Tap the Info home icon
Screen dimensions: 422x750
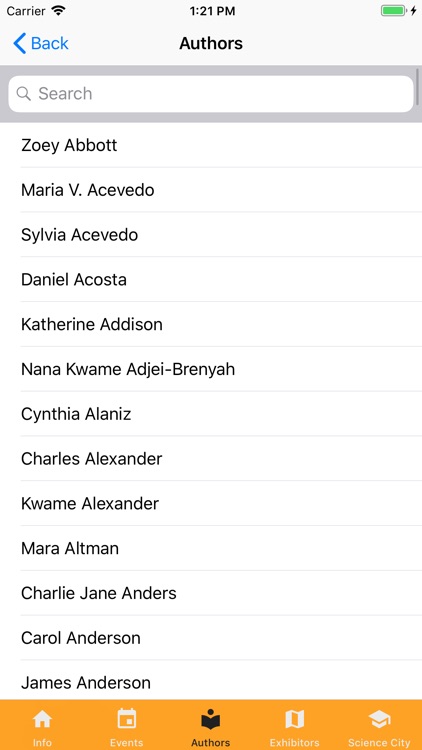(42, 719)
